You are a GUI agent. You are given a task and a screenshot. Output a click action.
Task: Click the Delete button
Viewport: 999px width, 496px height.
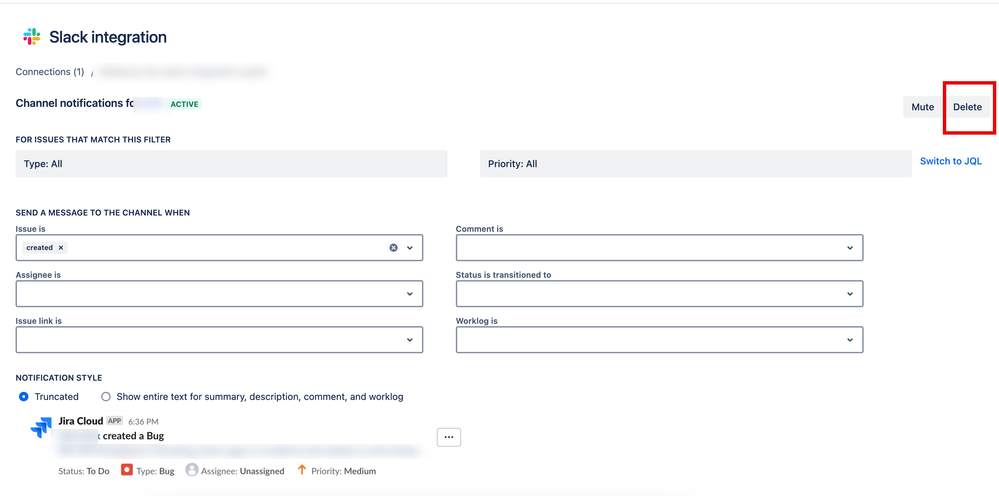pyautogui.click(x=967, y=107)
